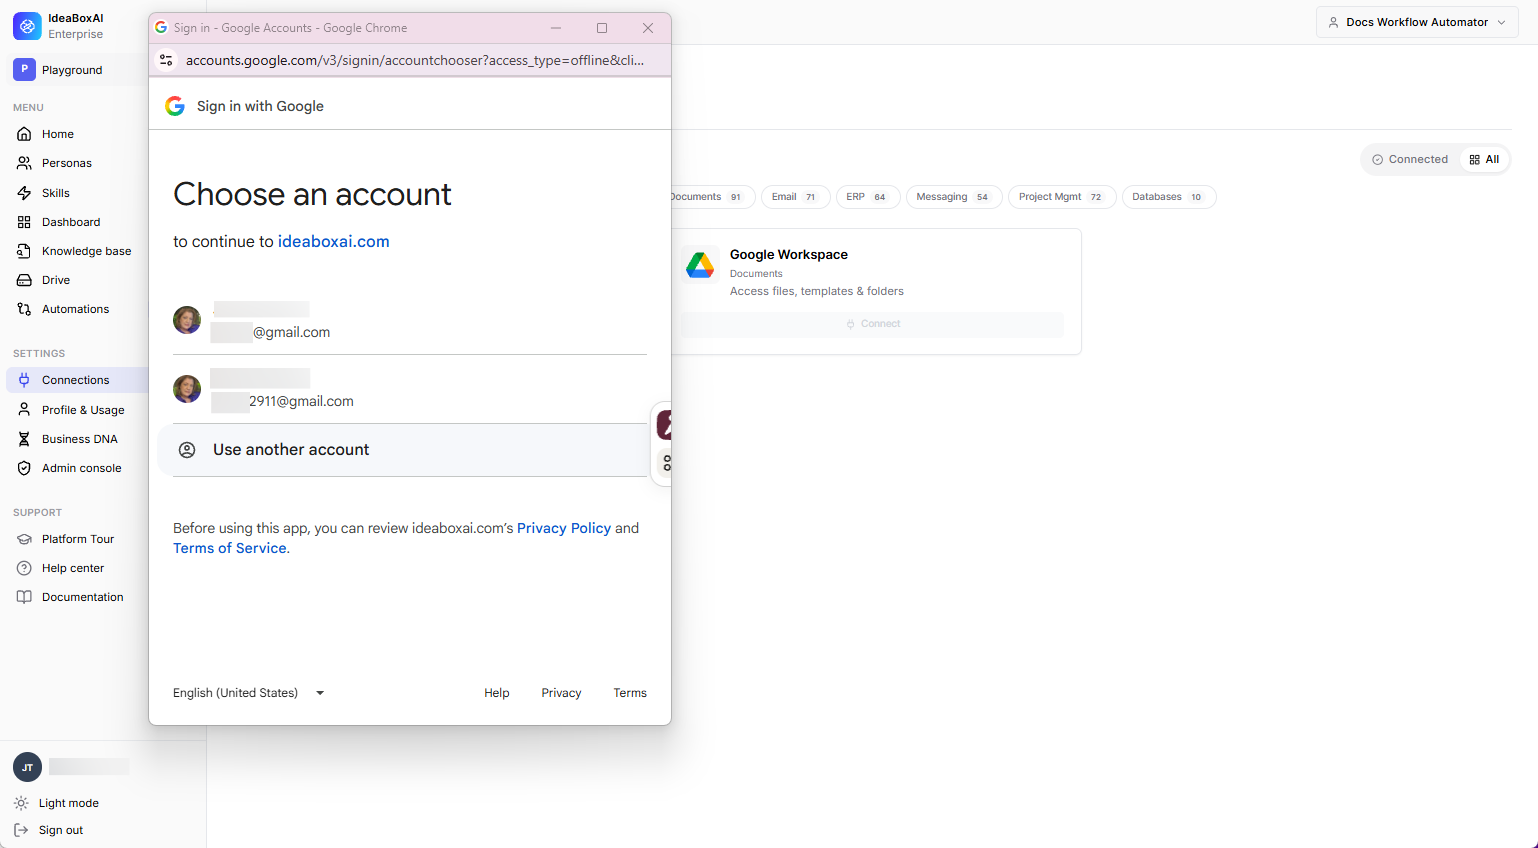Click the JT user avatar
Viewport: 1538px width, 848px height.
(x=27, y=767)
